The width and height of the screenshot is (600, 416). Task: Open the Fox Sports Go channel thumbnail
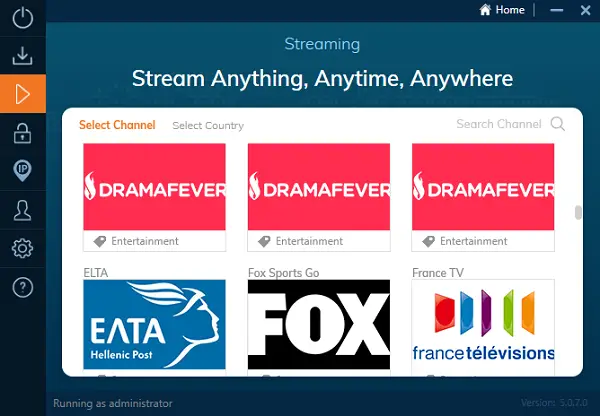tap(319, 325)
